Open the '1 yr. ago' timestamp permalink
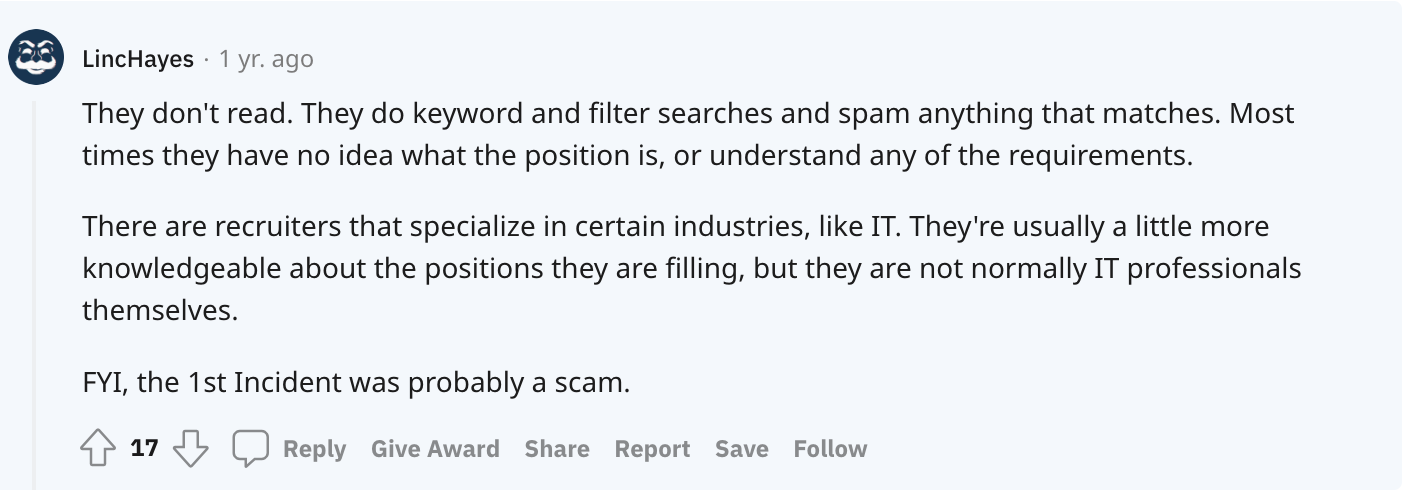The image size is (1420, 504). coord(266,59)
